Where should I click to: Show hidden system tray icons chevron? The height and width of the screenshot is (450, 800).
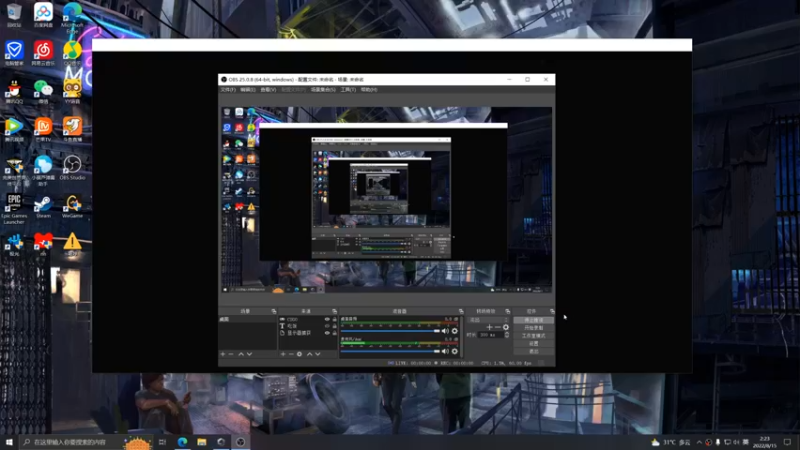[699, 442]
